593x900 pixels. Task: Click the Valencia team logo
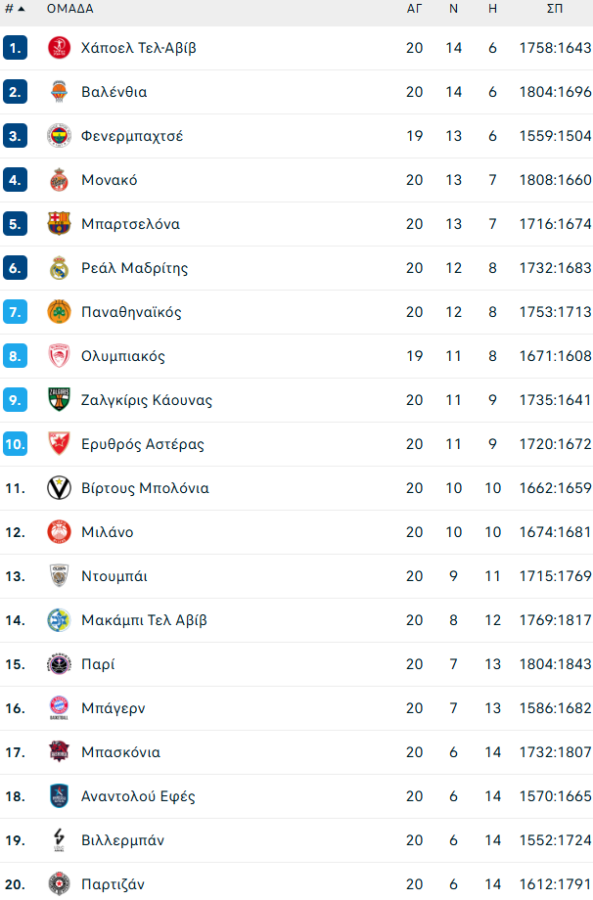point(57,91)
